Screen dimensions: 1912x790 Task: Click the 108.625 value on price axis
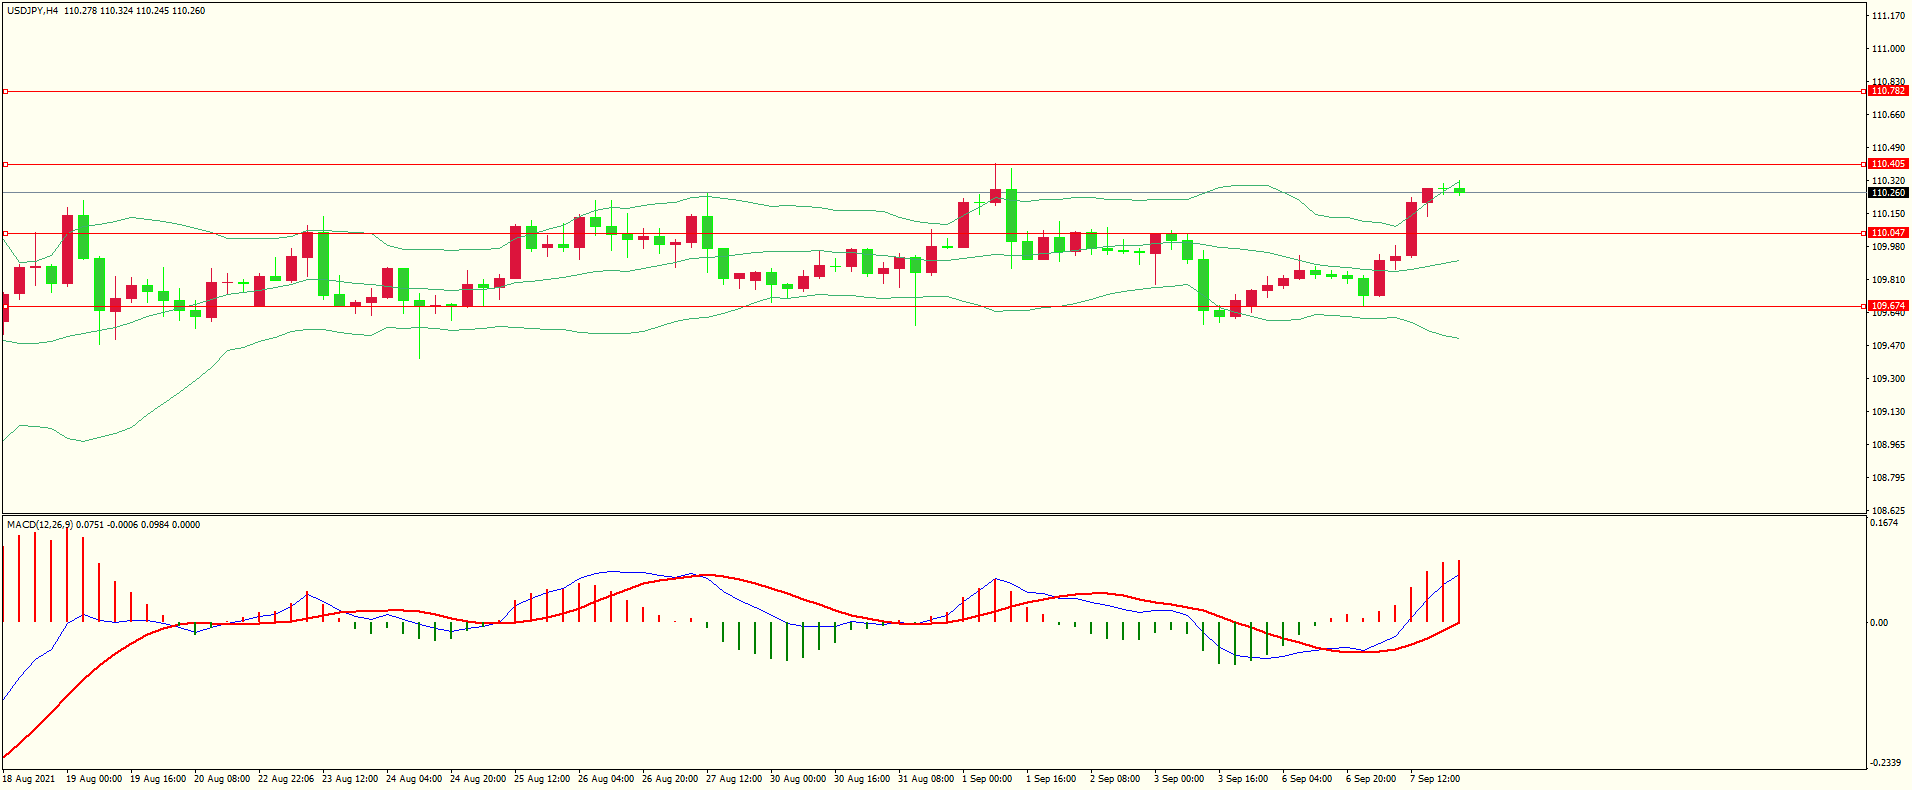(1887, 510)
